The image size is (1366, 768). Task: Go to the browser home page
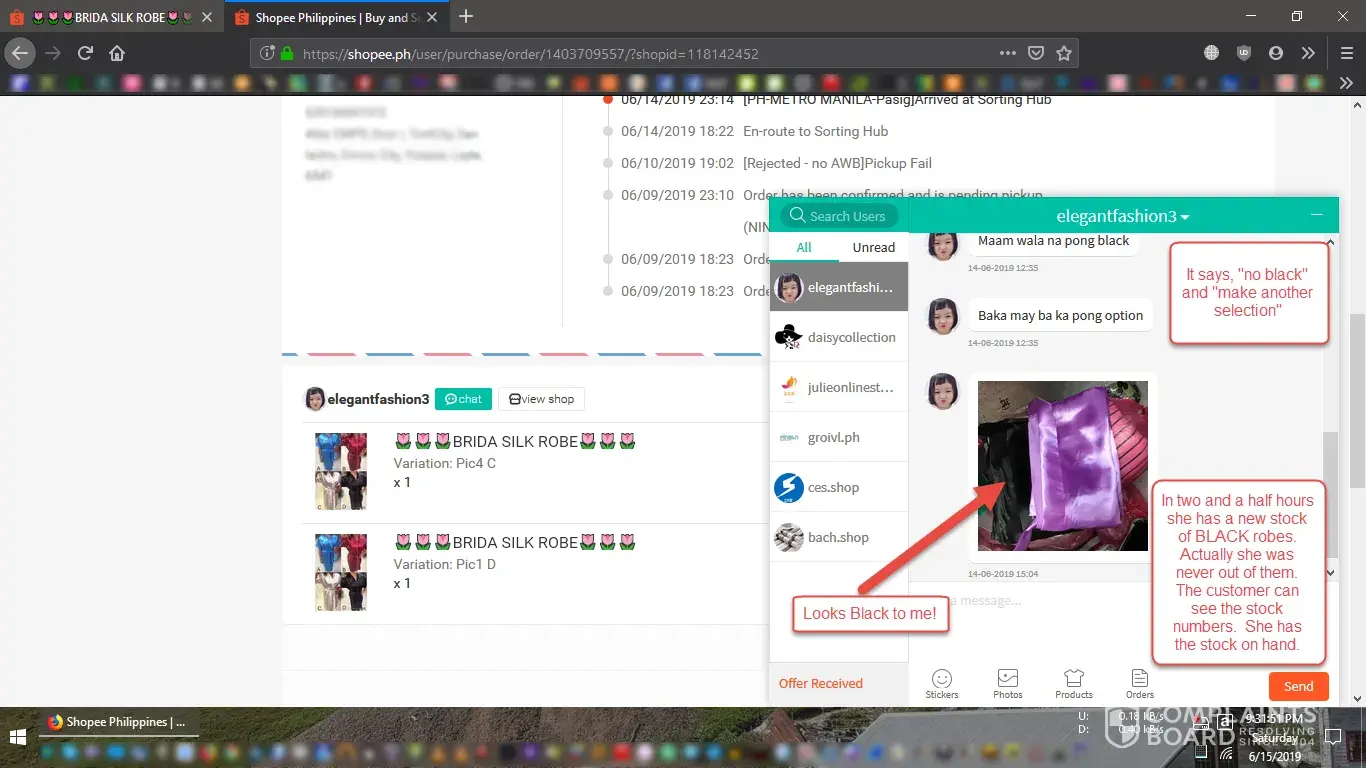117,53
